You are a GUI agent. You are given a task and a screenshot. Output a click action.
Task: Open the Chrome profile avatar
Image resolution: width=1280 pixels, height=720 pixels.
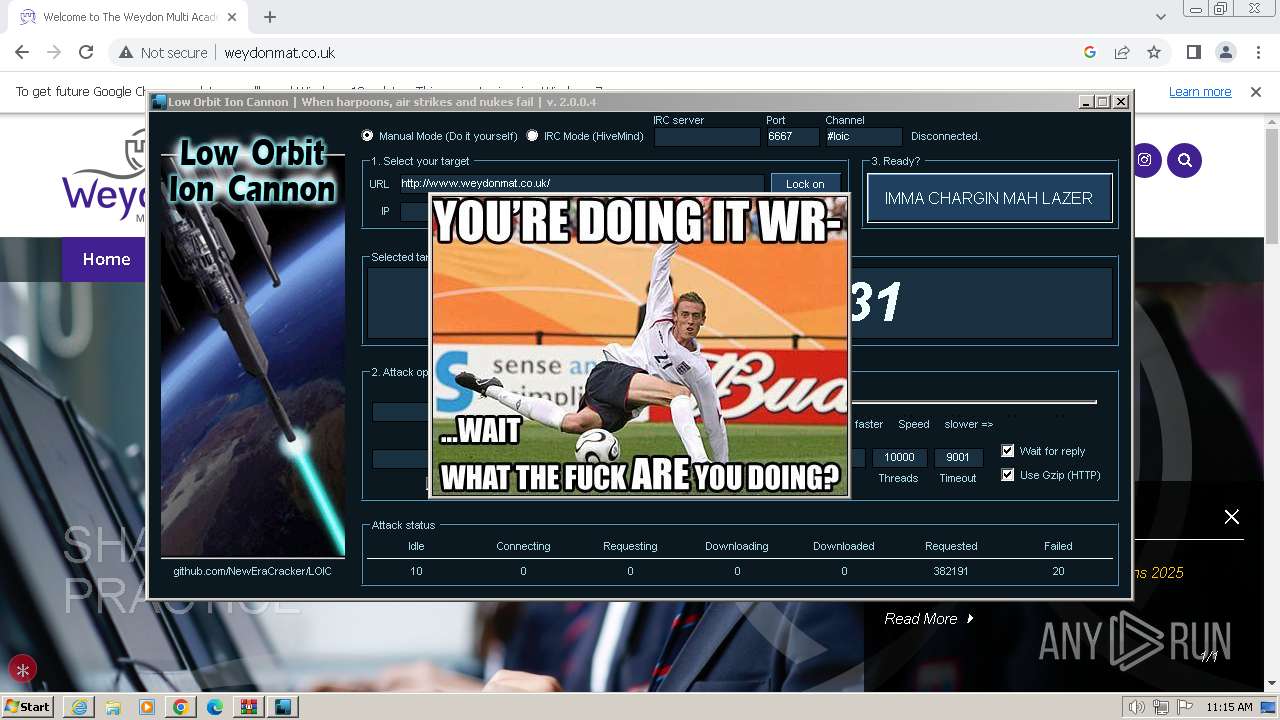click(1225, 53)
